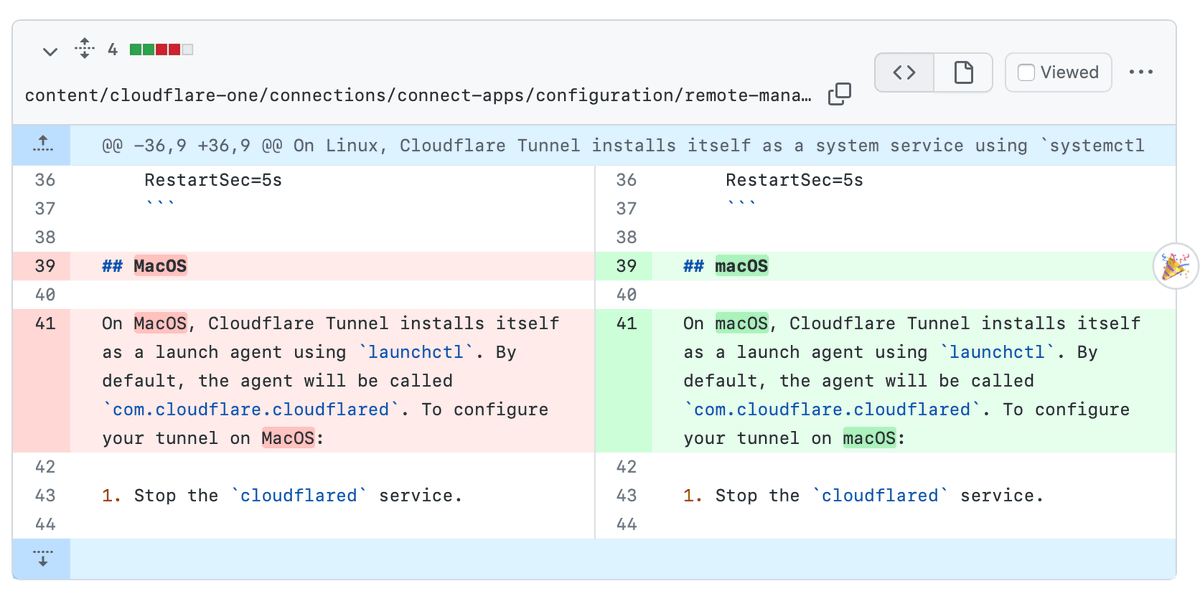Copy the file path to clipboard

tap(840, 94)
